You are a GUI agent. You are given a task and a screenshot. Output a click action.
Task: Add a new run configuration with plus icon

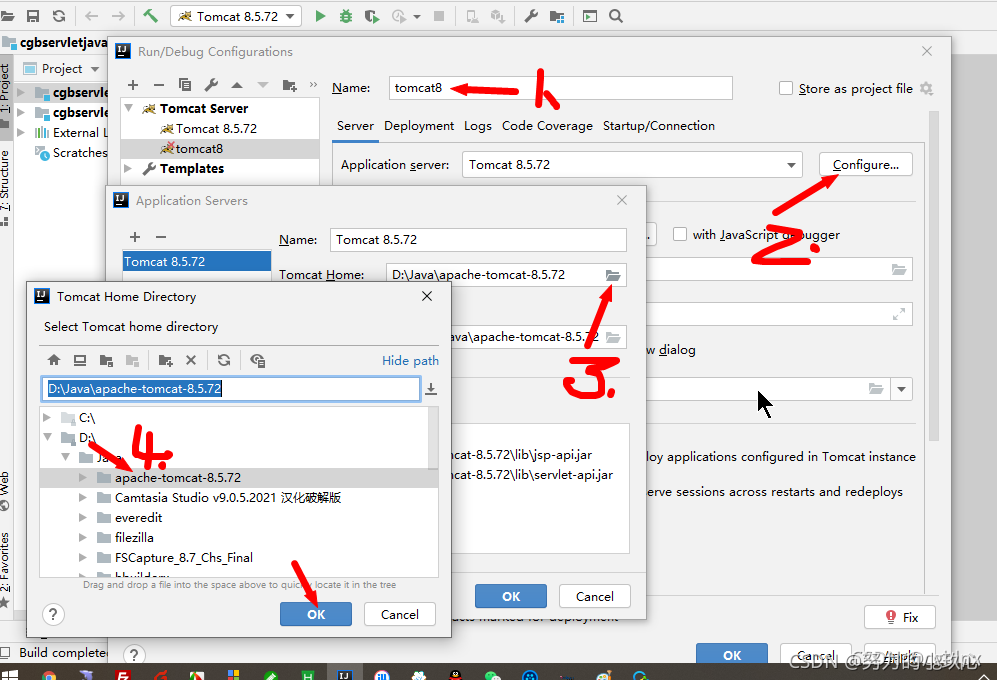[133, 86]
